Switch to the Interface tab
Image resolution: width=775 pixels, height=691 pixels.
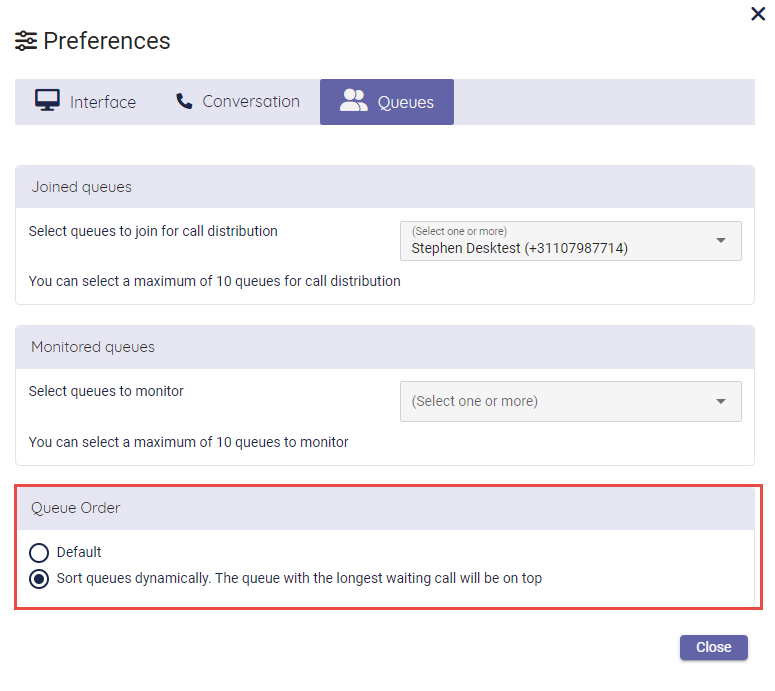102,102
